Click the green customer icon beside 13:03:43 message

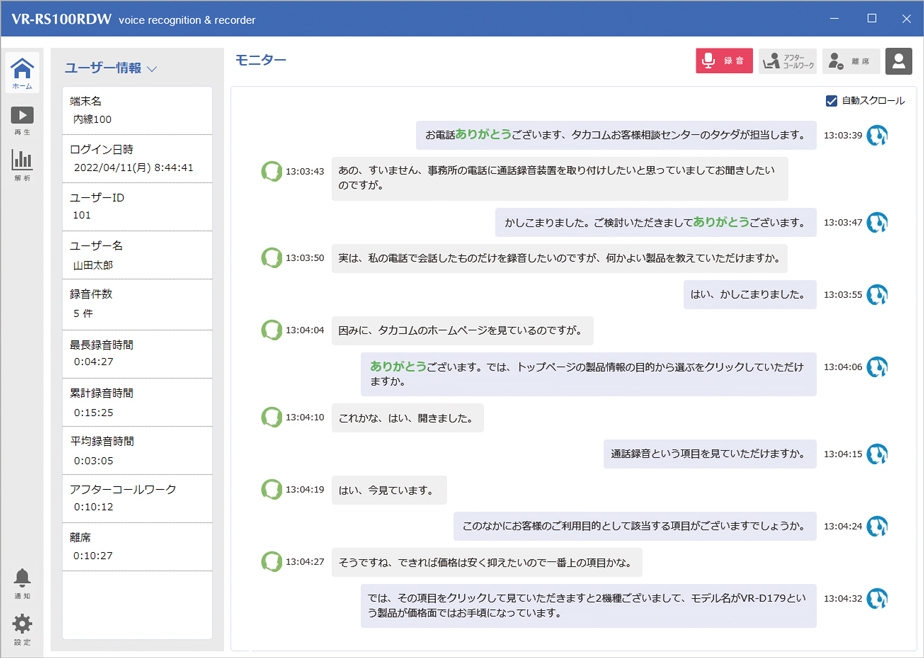tap(271, 172)
